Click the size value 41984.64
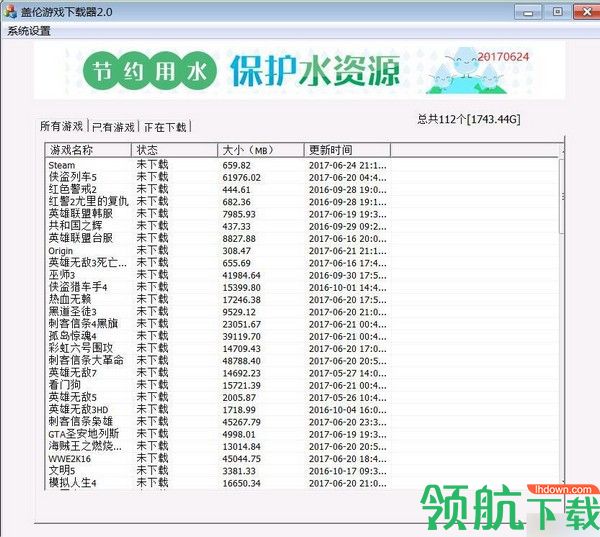600x537 pixels. pos(241,276)
